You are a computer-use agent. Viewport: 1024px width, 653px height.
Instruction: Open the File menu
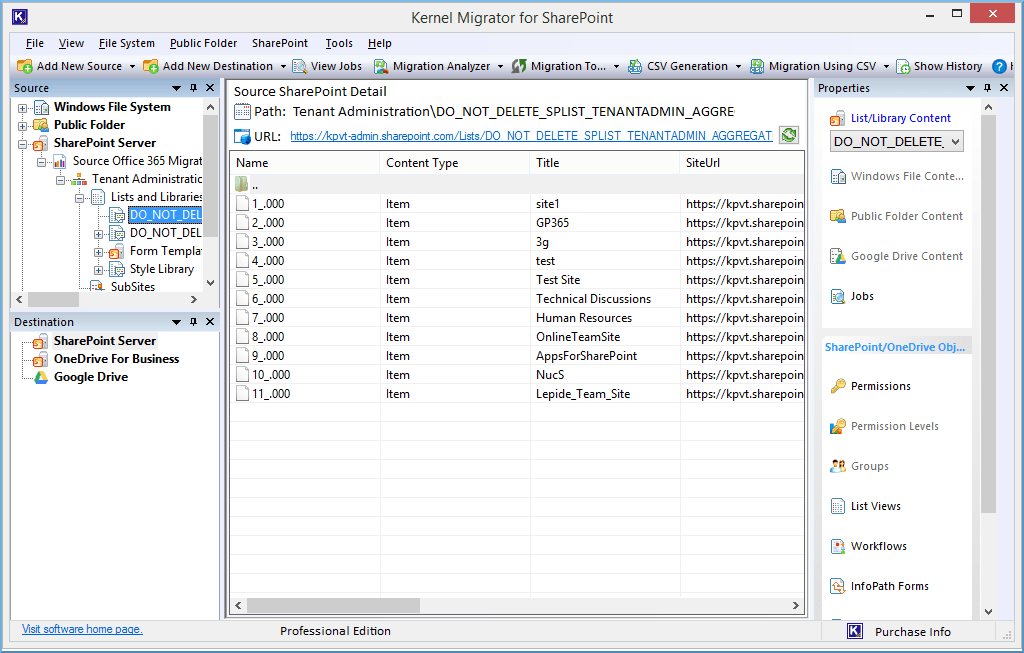(35, 43)
